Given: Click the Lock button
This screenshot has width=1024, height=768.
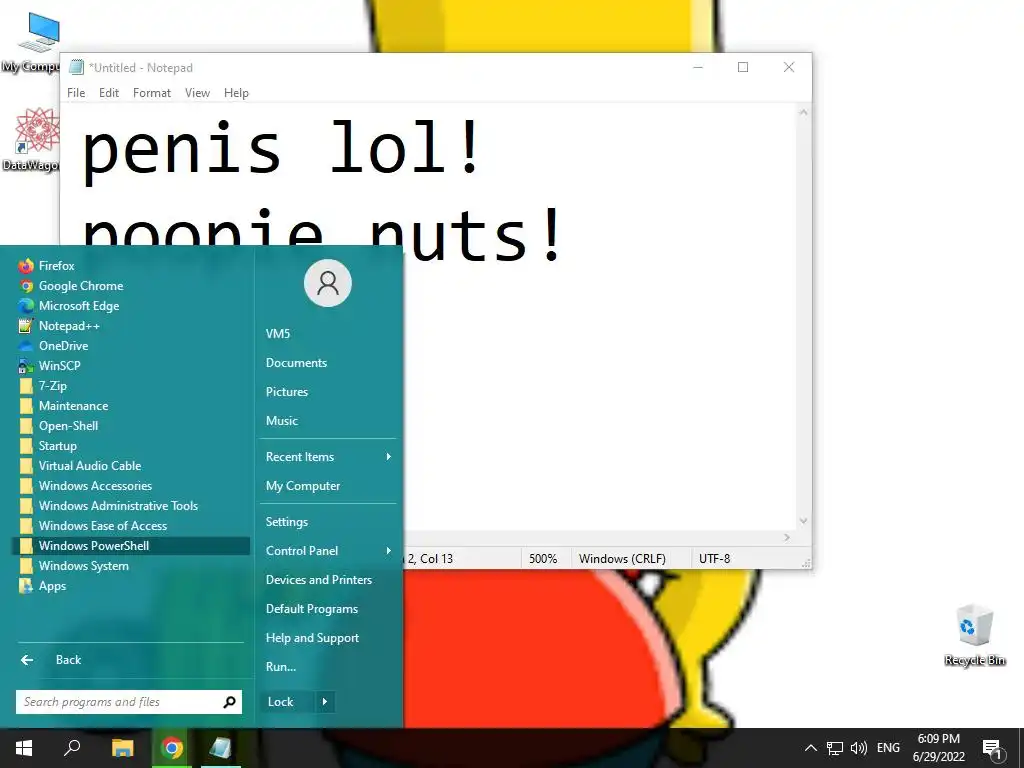Looking at the screenshot, I should pos(287,702).
